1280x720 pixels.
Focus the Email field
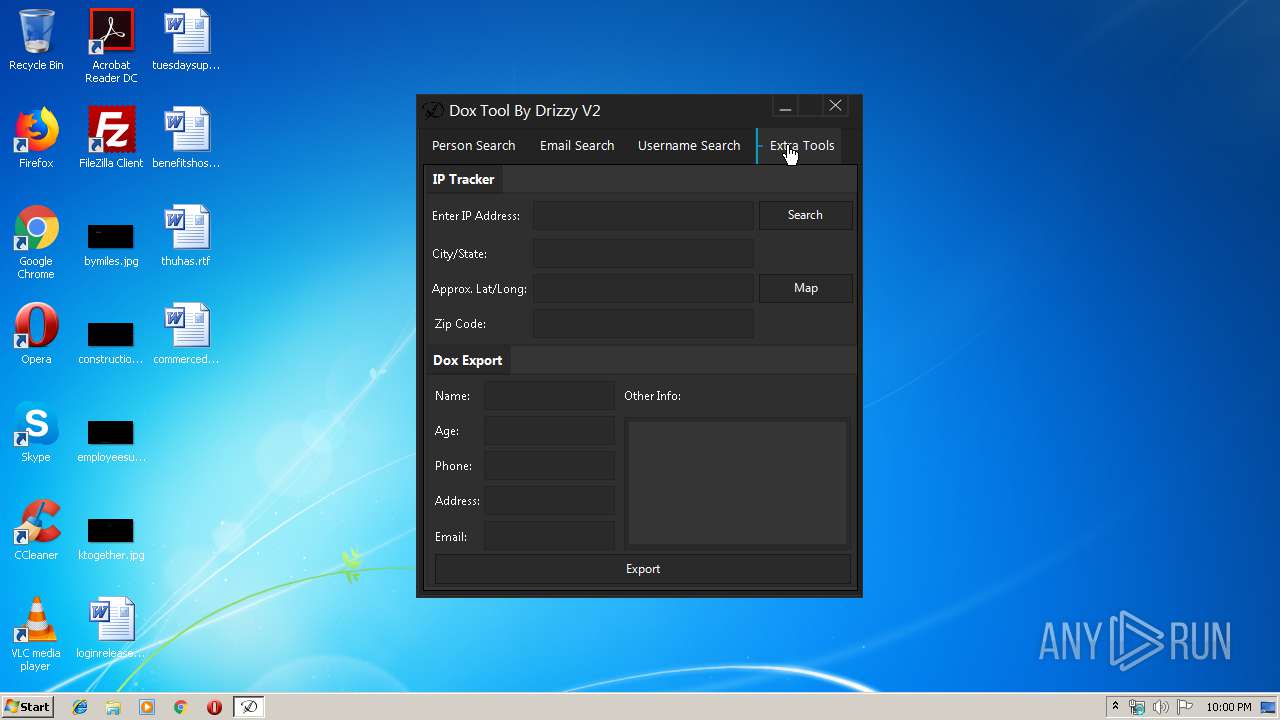tap(549, 536)
